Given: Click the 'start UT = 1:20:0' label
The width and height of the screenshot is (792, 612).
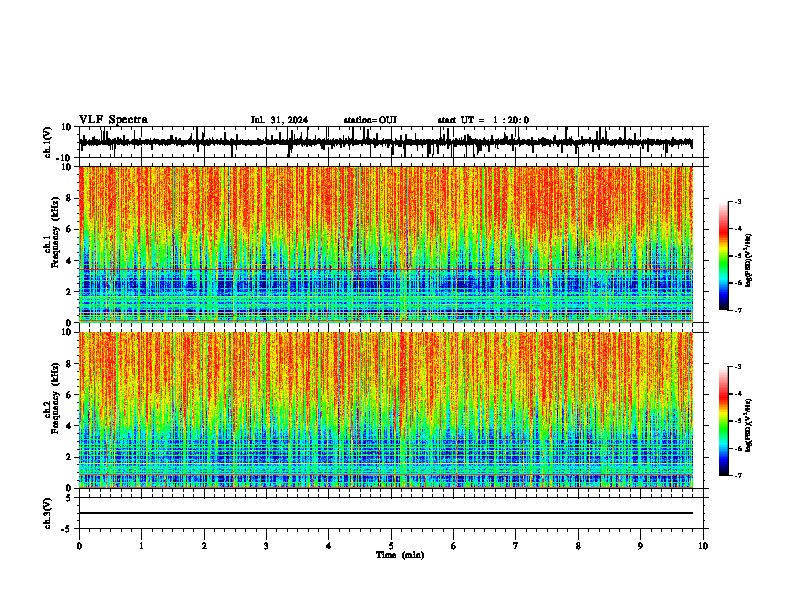Looking at the screenshot, I should 483,120.
